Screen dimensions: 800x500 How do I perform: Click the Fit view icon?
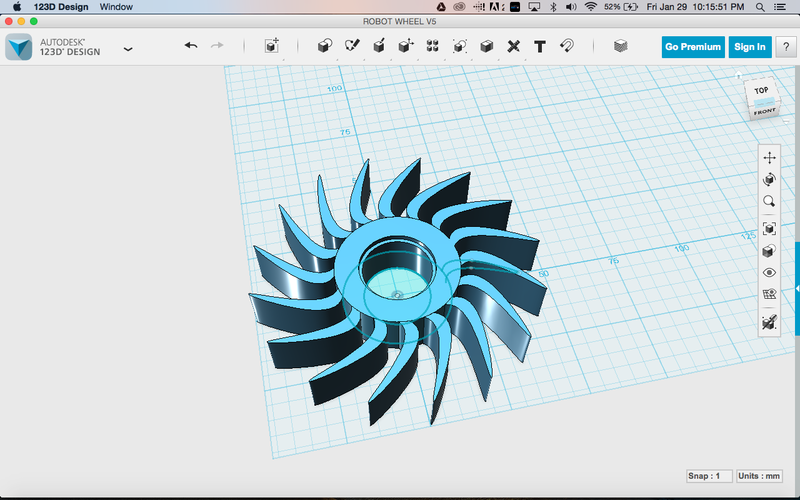pos(769,228)
